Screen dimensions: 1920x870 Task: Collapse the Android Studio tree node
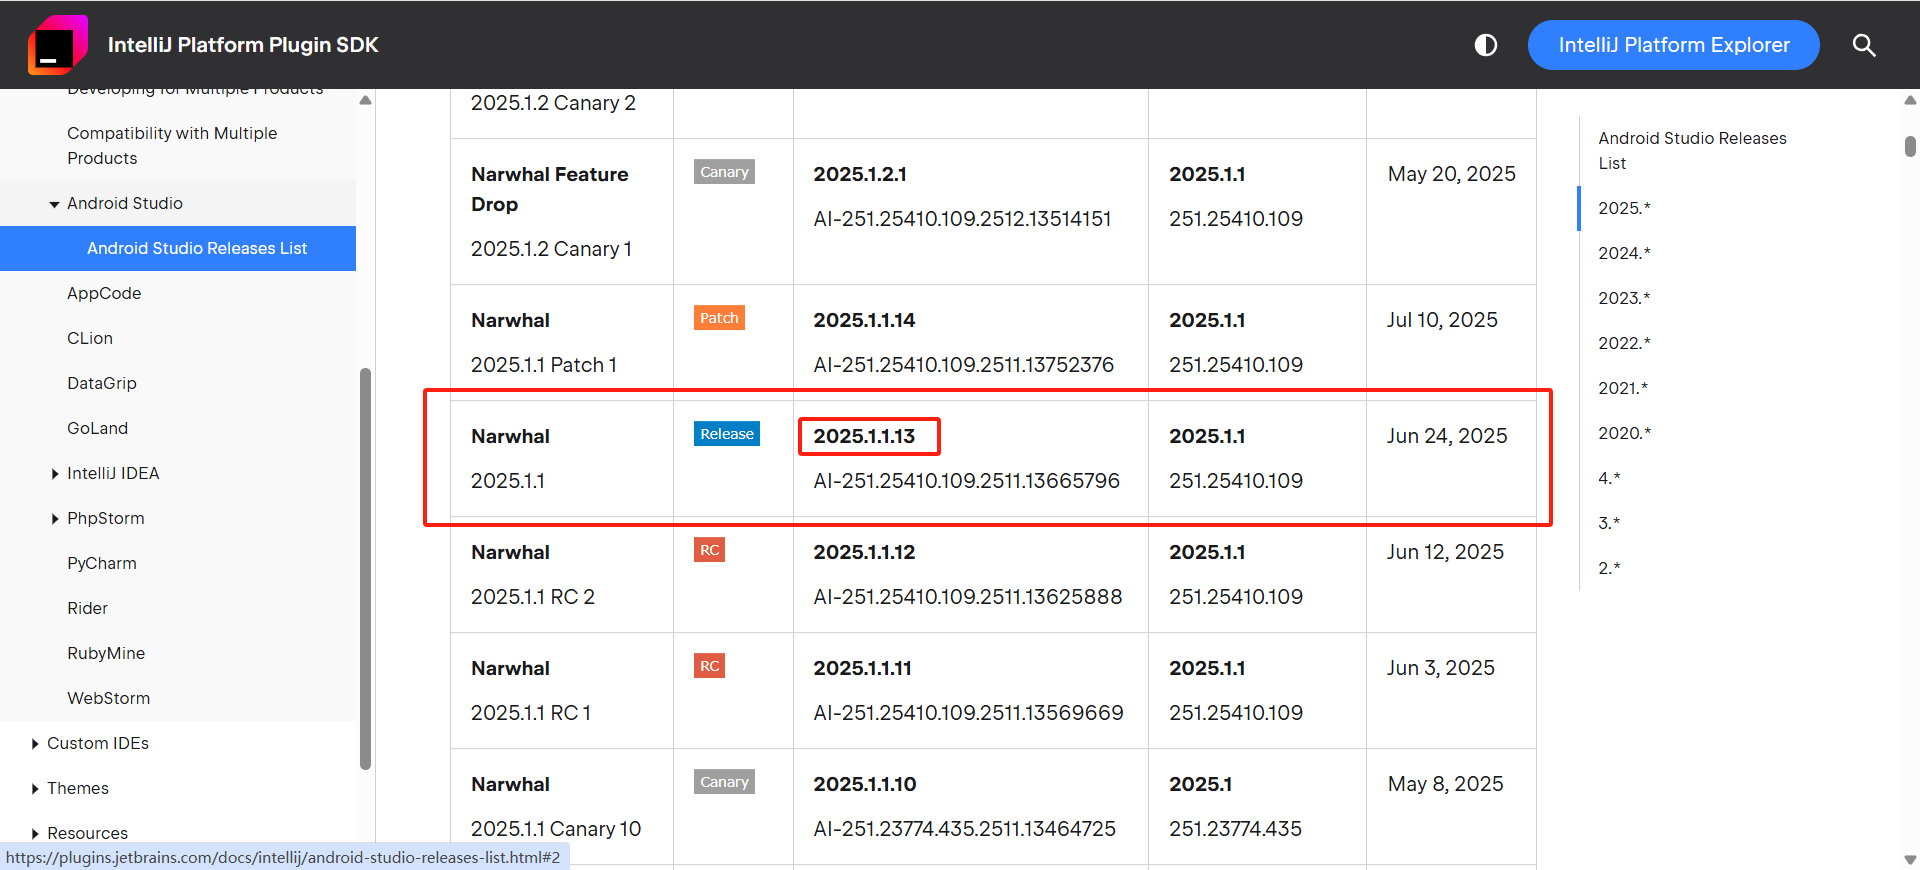point(54,204)
